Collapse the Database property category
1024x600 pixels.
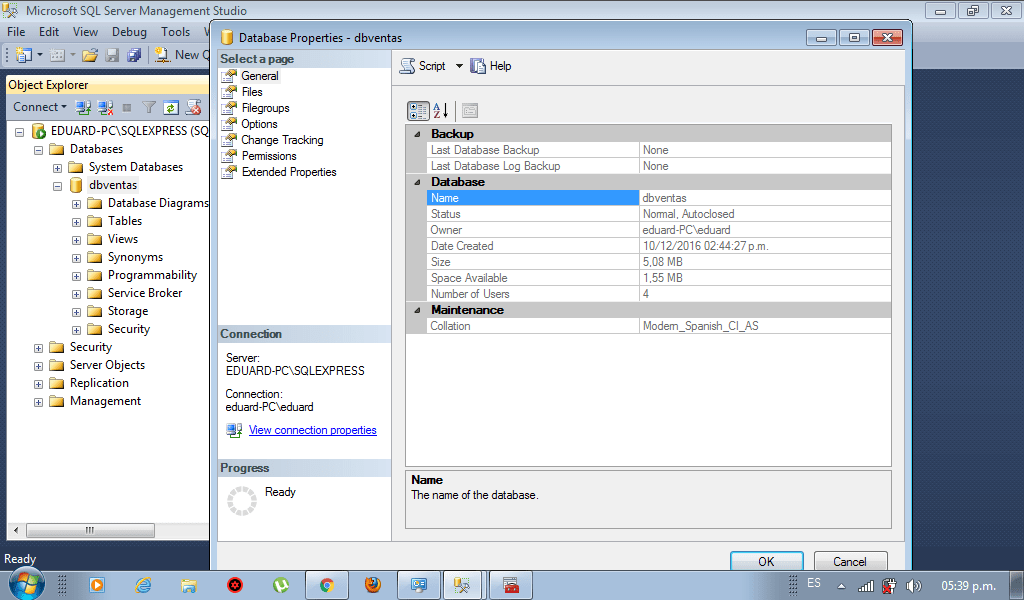click(x=417, y=182)
